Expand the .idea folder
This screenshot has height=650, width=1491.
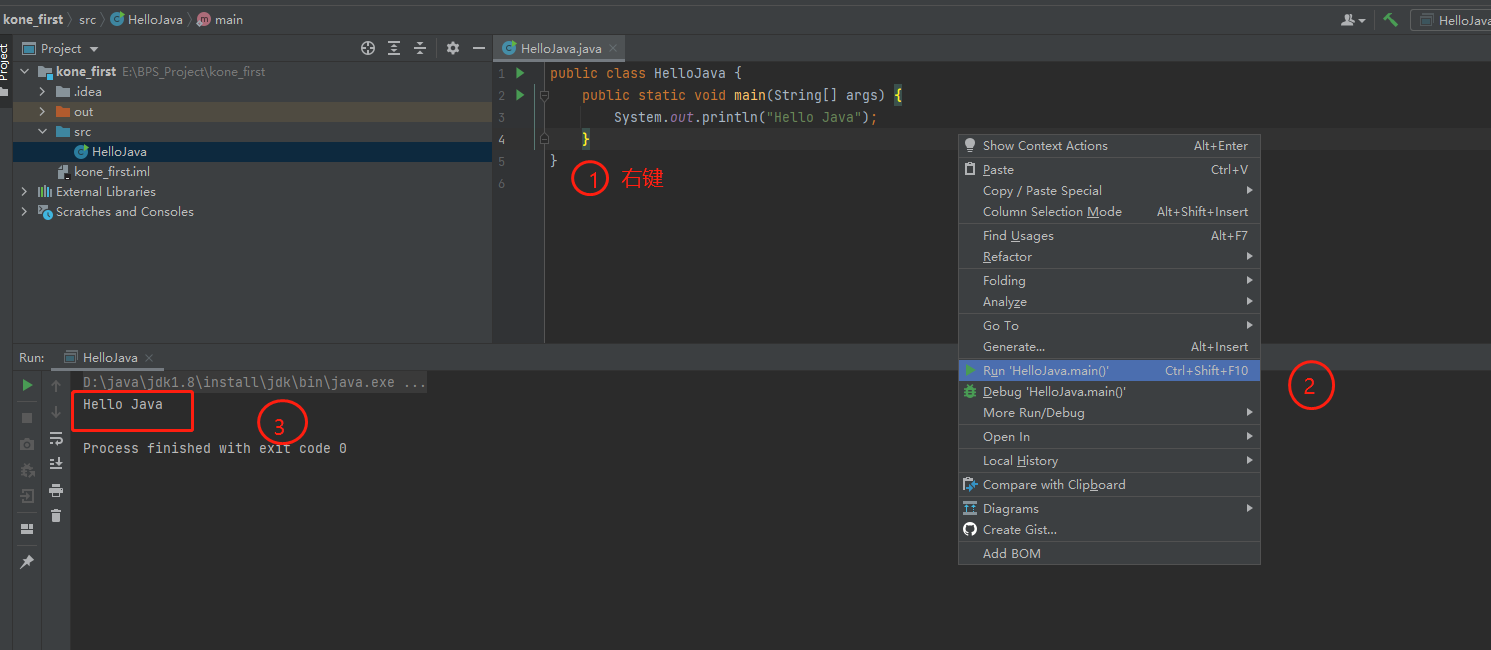[x=43, y=92]
